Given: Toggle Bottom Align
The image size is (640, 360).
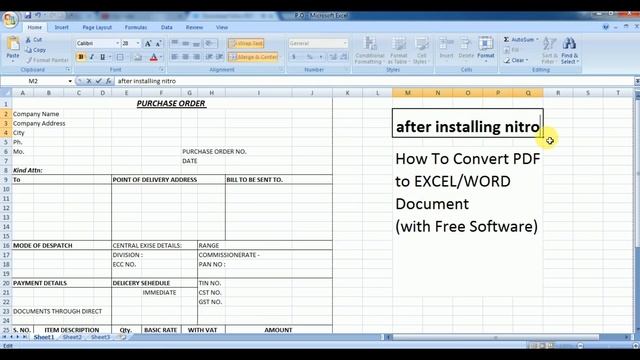Looking at the screenshot, I should 196,43.
